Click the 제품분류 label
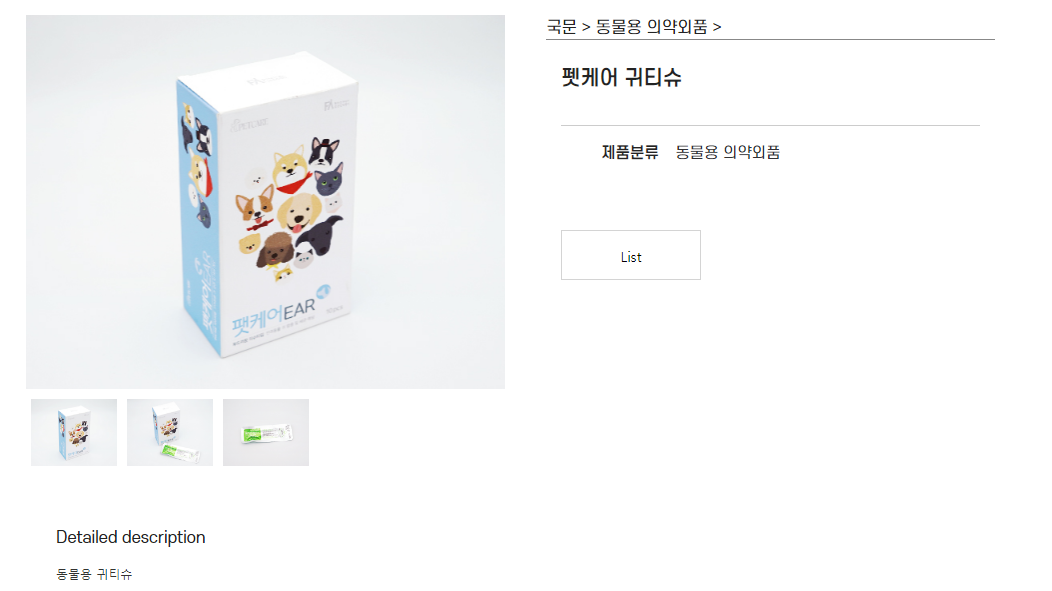 pyautogui.click(x=630, y=152)
